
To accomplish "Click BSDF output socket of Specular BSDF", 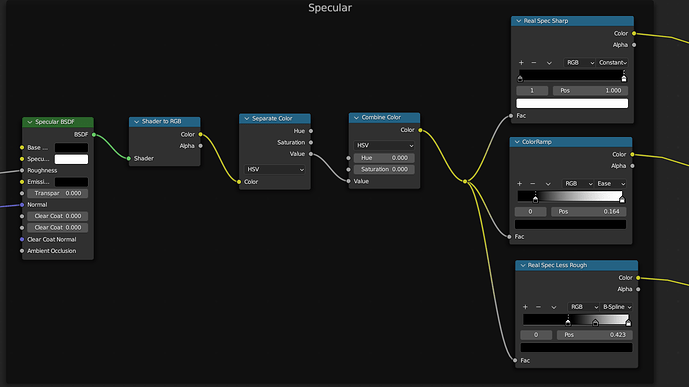I will (x=94, y=135).
